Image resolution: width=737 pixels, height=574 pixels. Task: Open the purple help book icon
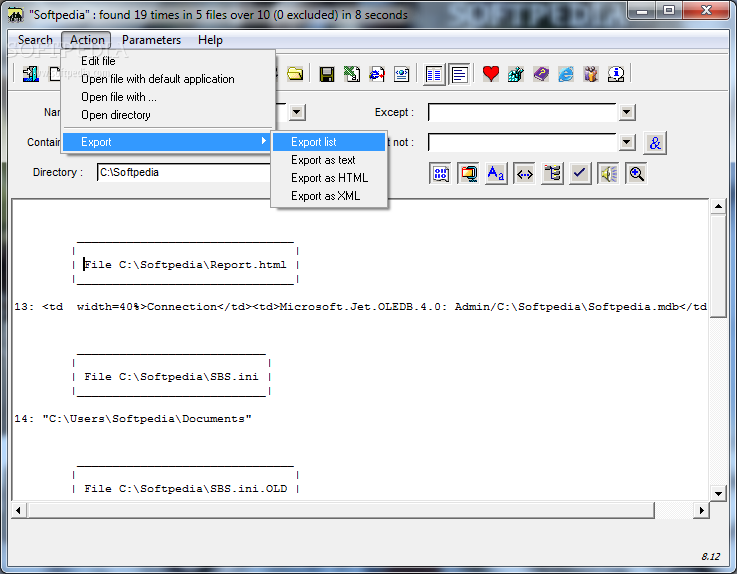541,74
